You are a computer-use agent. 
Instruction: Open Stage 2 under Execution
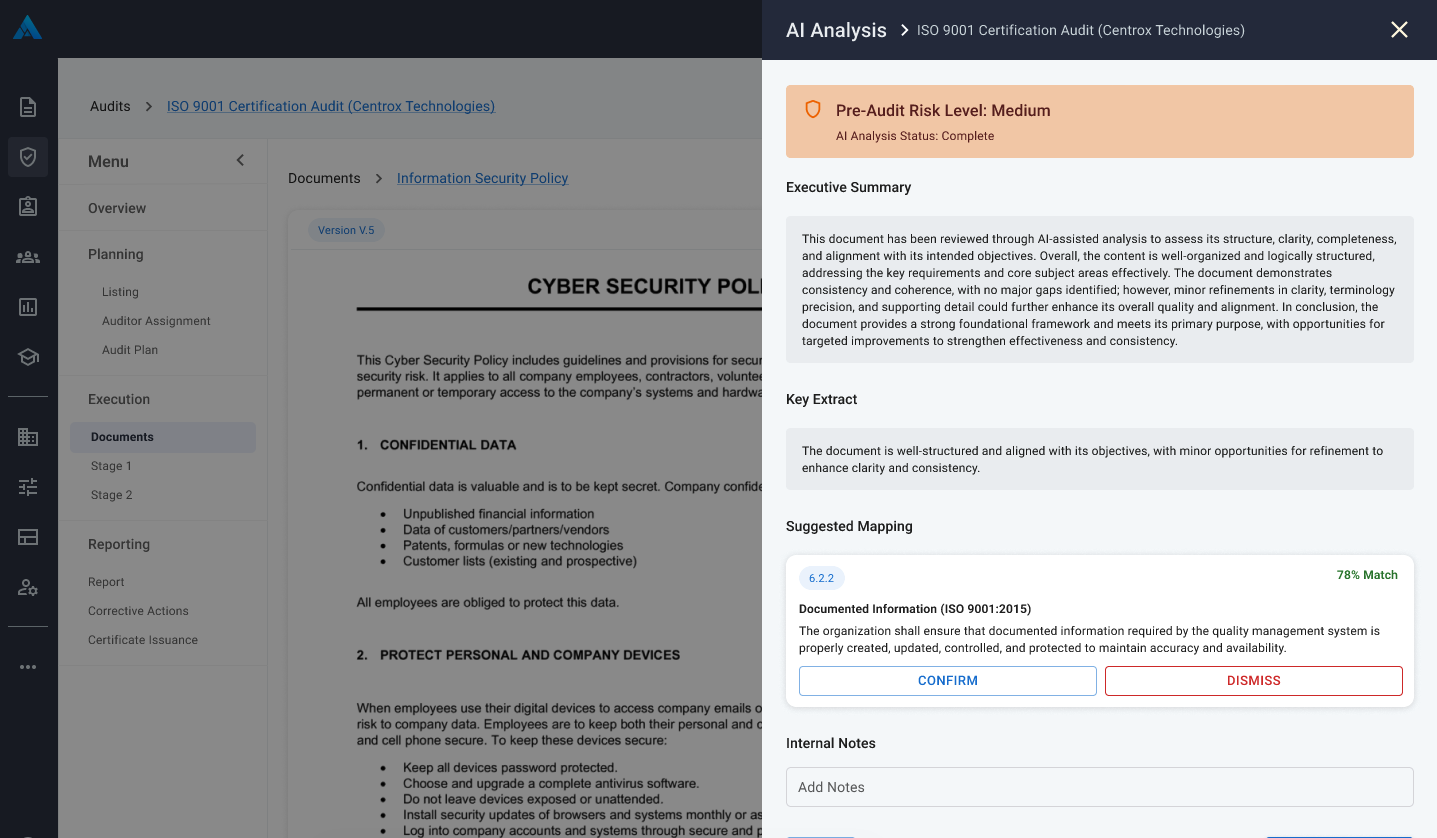click(x=111, y=495)
